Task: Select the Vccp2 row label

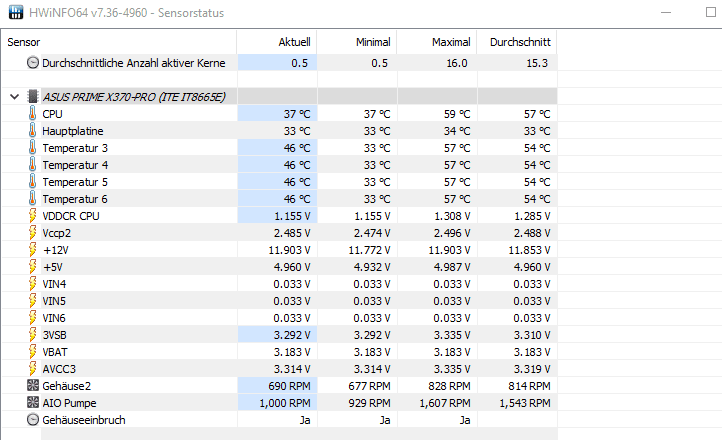Action: 57,233
